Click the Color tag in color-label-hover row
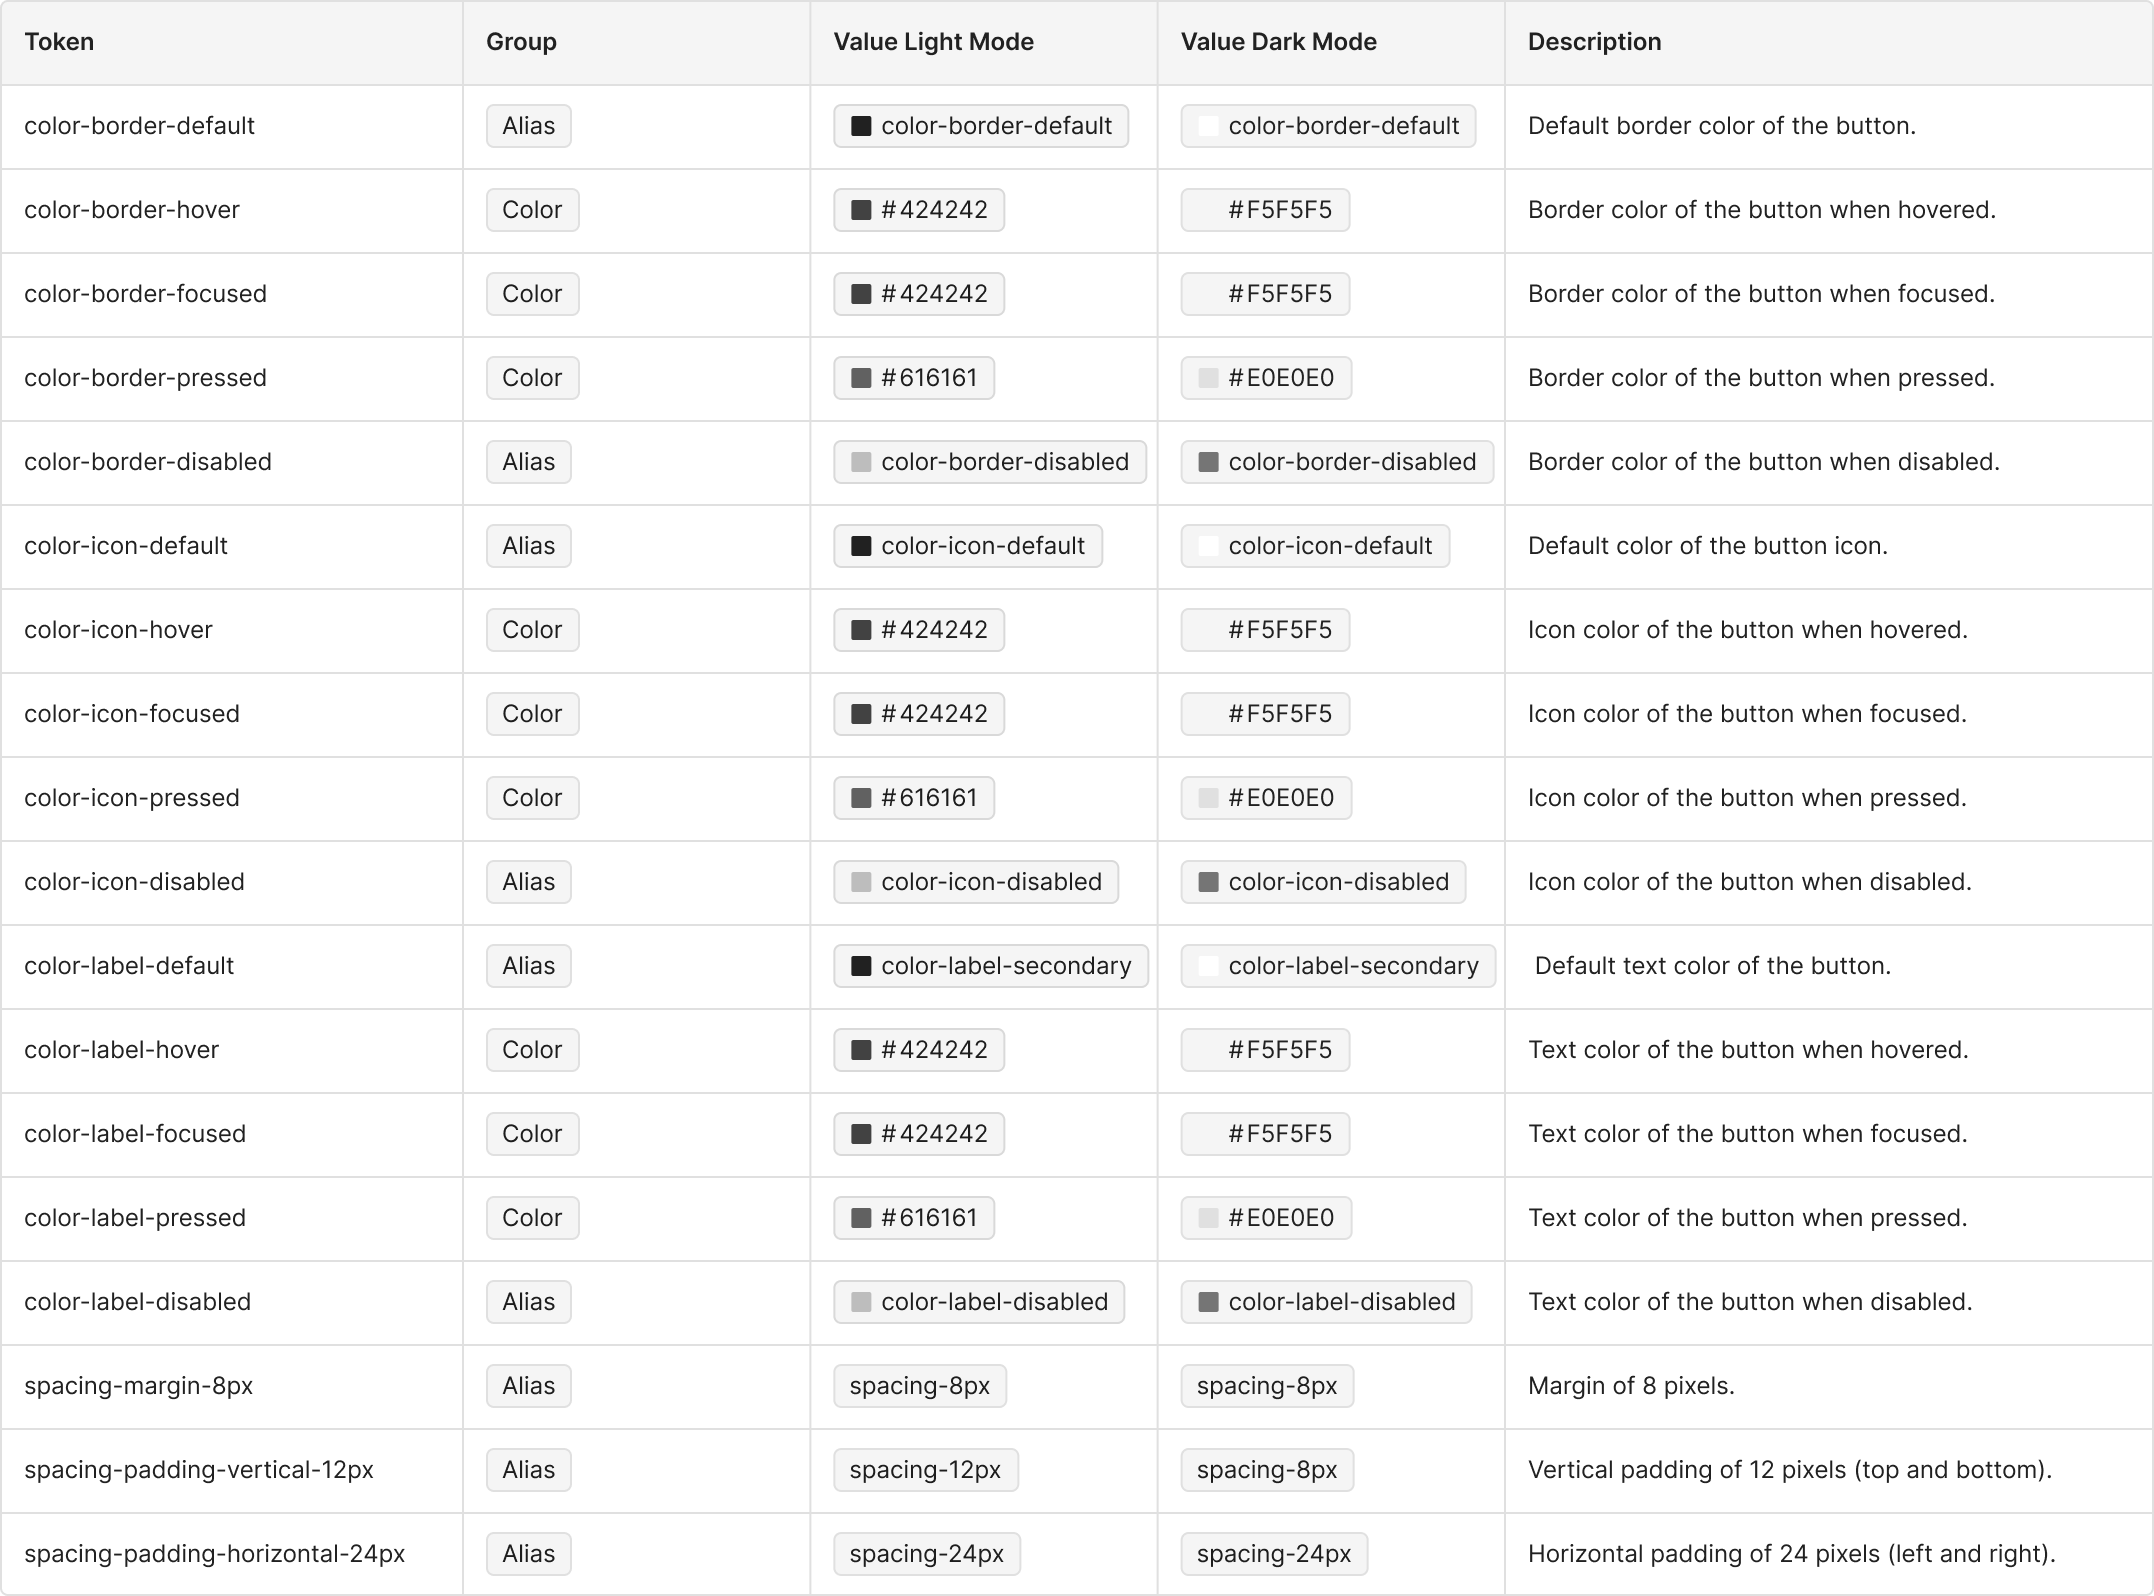Image resolution: width=2154 pixels, height=1596 pixels. (532, 1050)
